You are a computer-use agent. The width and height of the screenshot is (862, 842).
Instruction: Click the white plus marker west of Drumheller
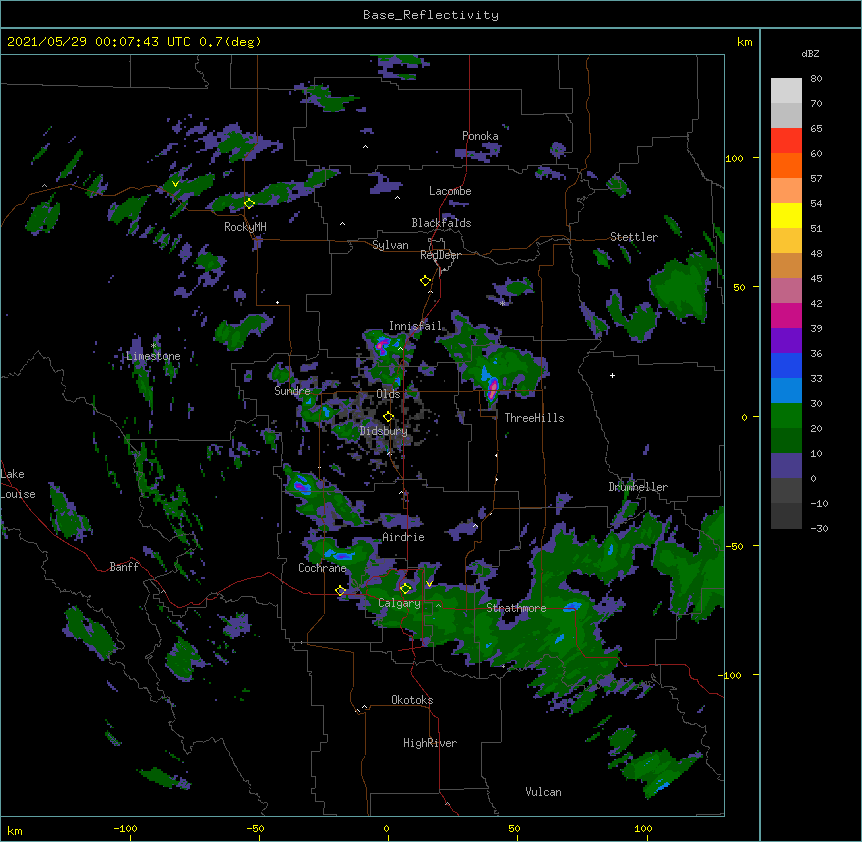point(612,375)
